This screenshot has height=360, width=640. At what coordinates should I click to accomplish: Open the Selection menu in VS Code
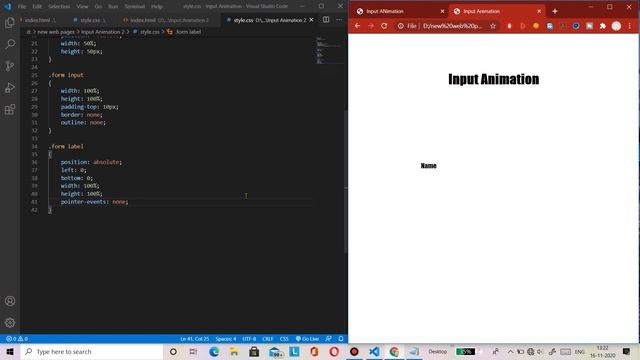(x=59, y=7)
